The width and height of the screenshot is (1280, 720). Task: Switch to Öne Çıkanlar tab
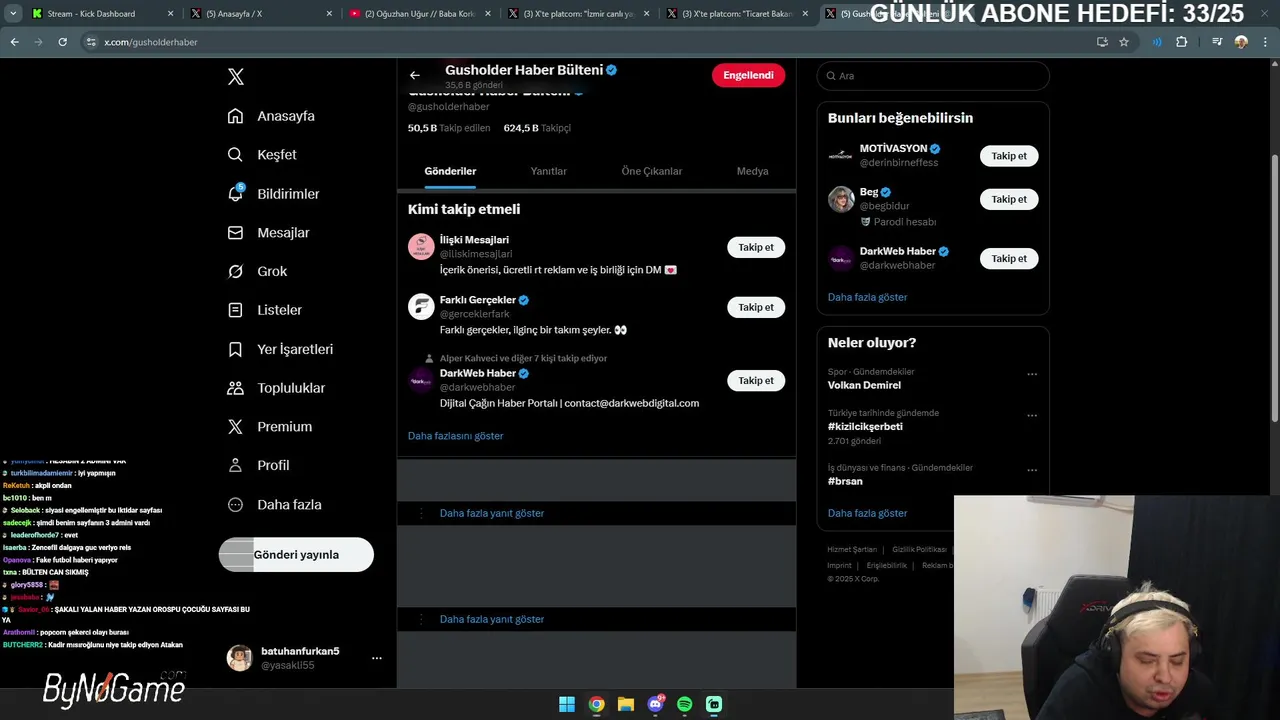pyautogui.click(x=652, y=171)
